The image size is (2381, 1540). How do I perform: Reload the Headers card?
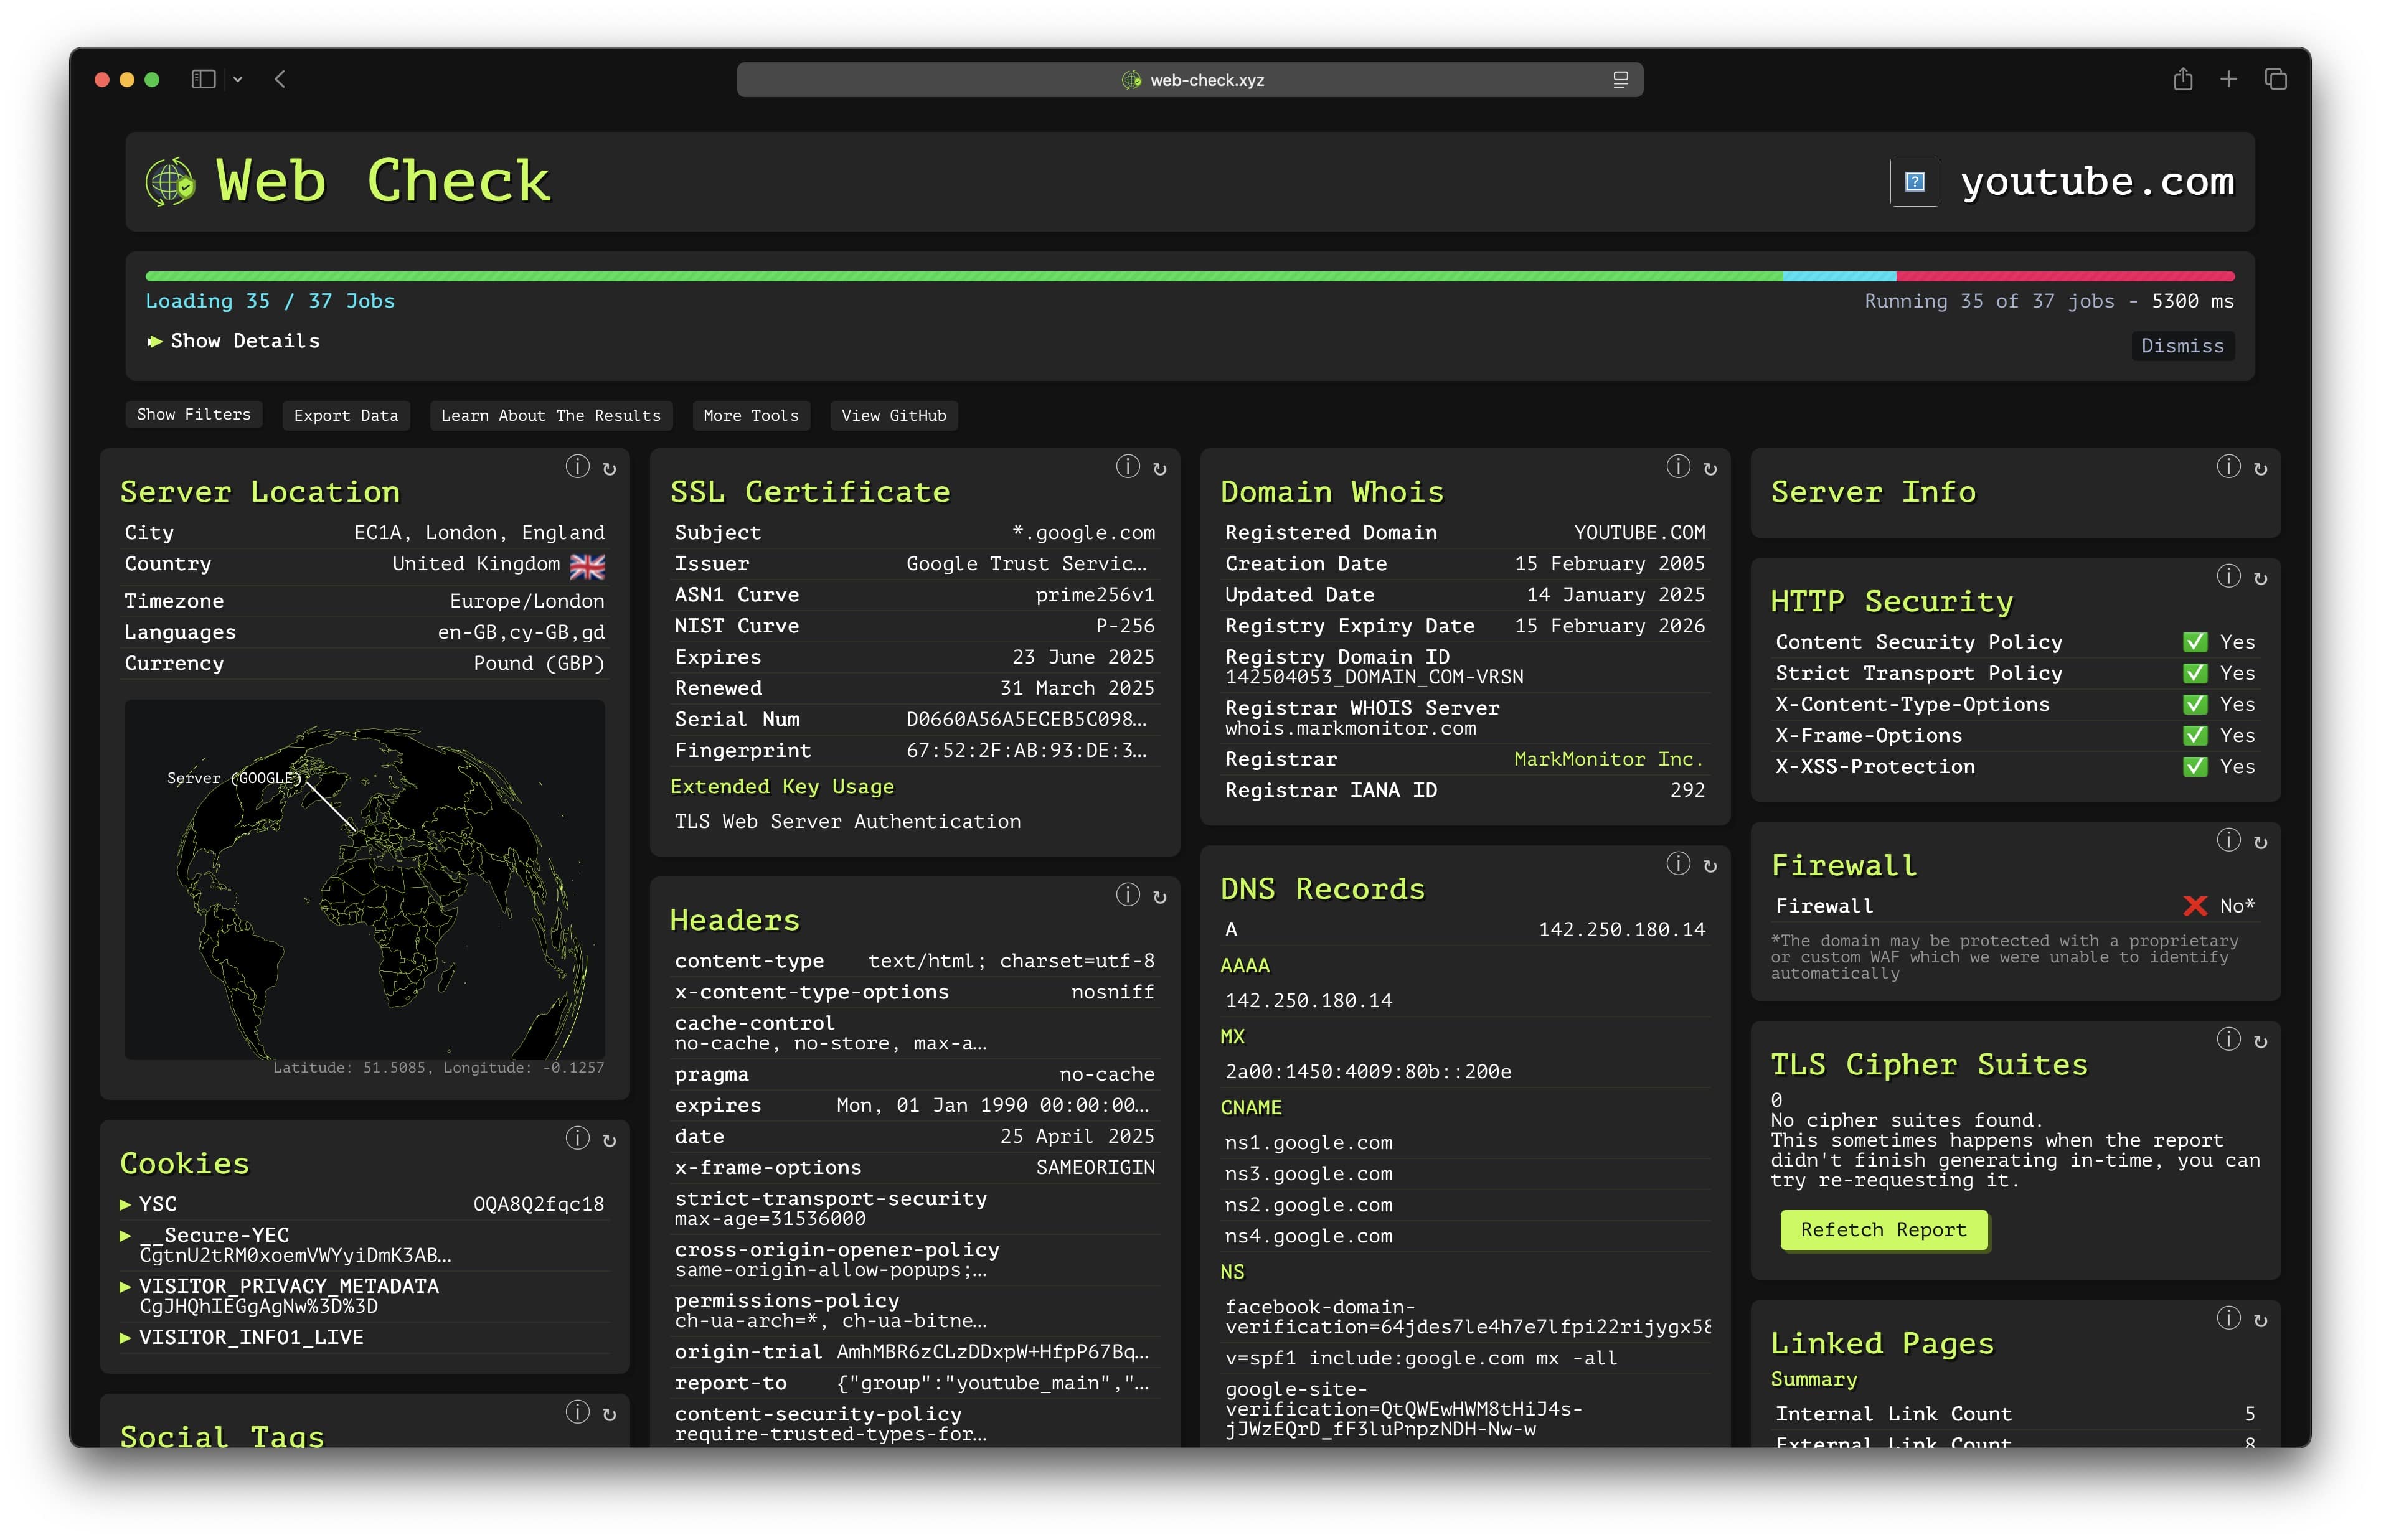[1159, 897]
